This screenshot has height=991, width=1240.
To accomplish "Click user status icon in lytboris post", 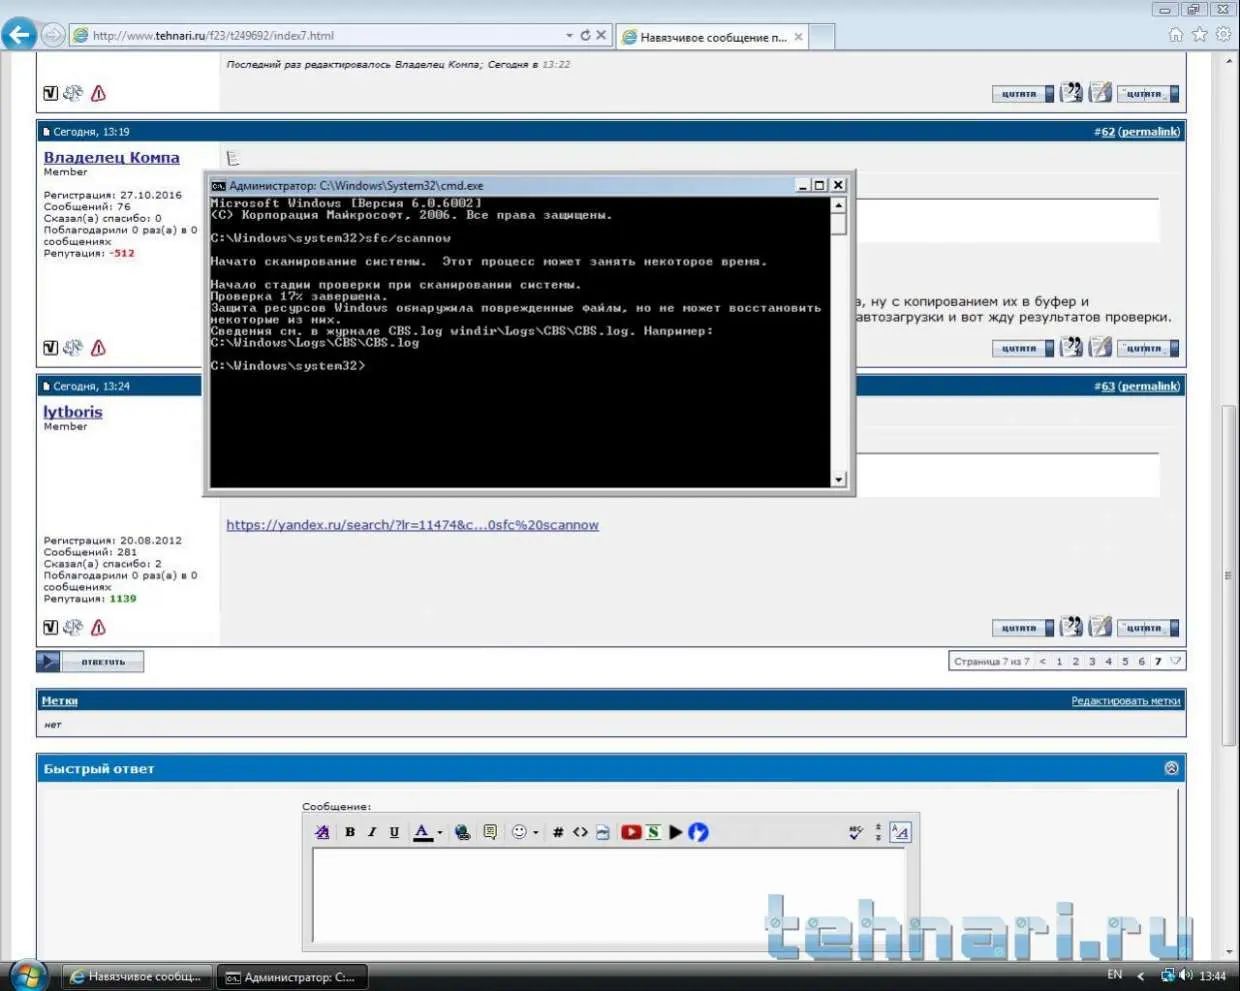I will coord(51,628).
